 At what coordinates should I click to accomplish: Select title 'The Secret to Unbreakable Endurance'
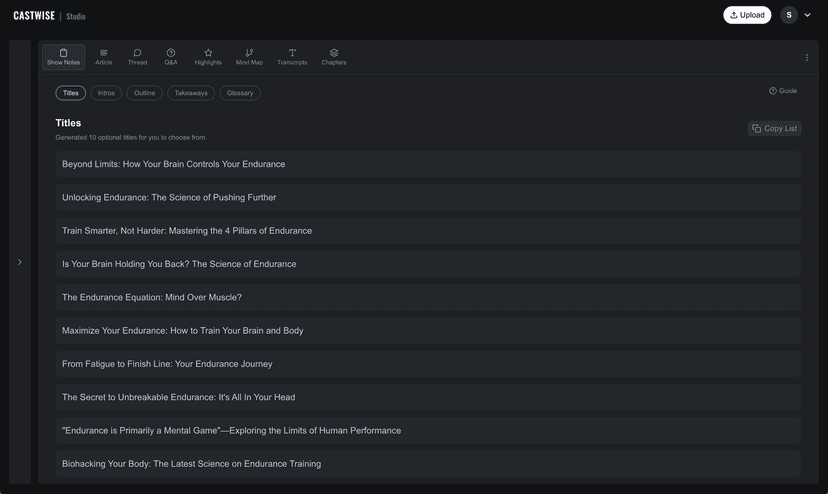click(428, 397)
